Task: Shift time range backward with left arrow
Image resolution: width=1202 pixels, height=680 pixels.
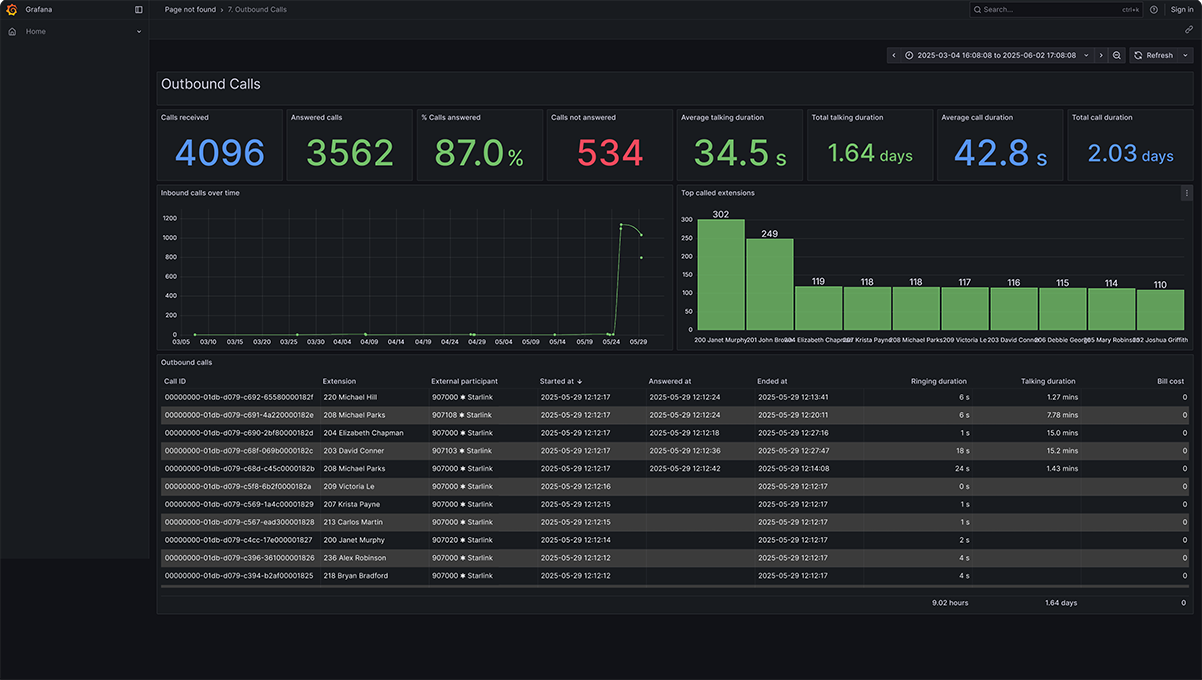Action: [x=894, y=56]
